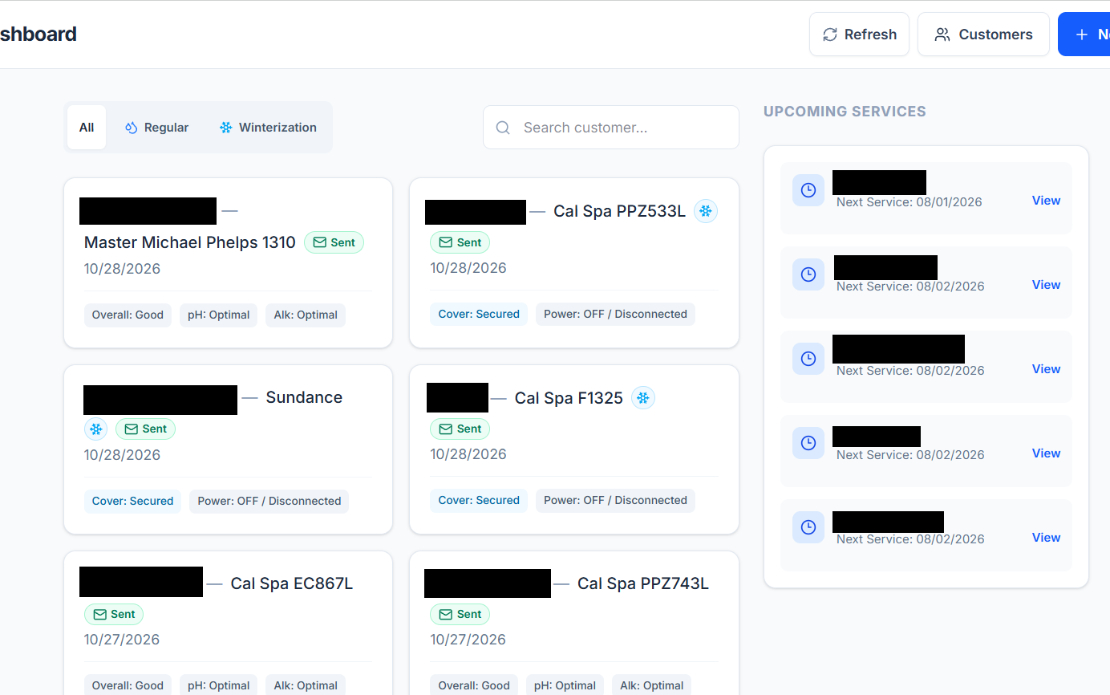Screen dimensions: 1110x695
Task: Click snowflake icon beside Cal Spa F1325
Action: click(643, 398)
